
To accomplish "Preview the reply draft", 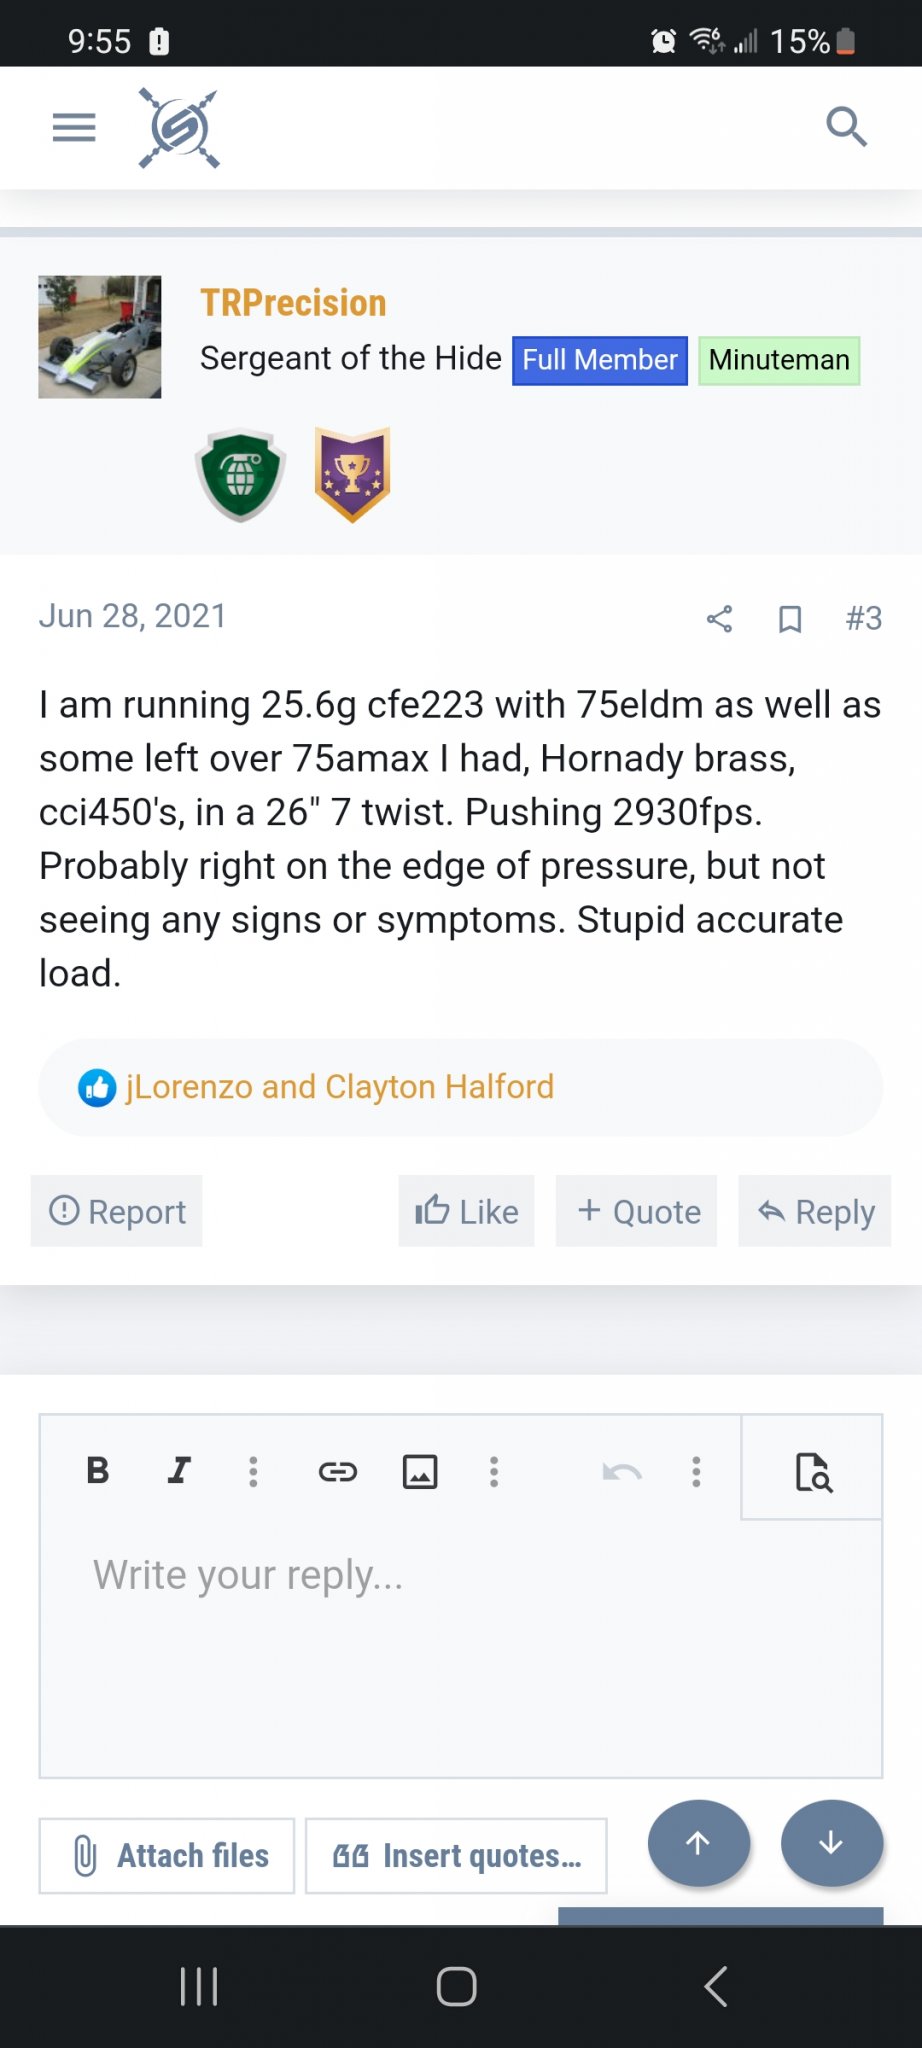I will coord(813,1471).
